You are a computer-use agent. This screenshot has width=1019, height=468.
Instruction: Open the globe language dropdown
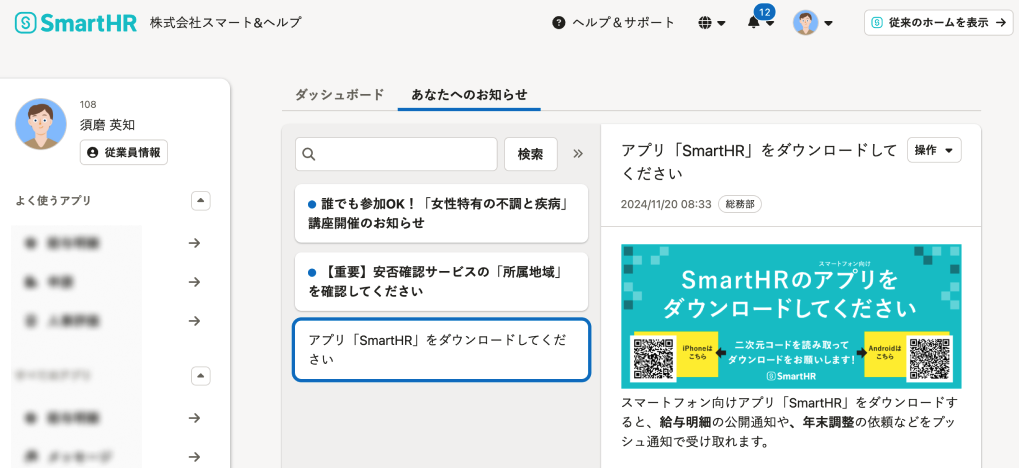[712, 23]
